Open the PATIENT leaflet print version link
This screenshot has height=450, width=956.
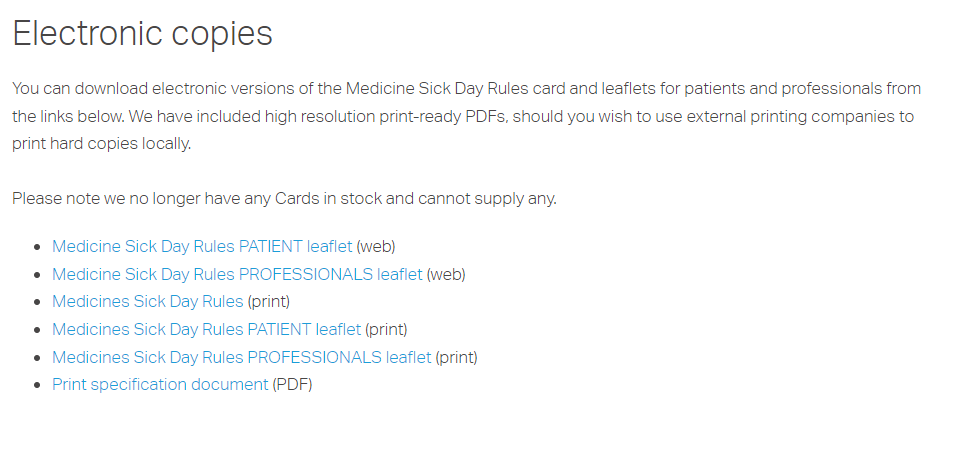(206, 329)
